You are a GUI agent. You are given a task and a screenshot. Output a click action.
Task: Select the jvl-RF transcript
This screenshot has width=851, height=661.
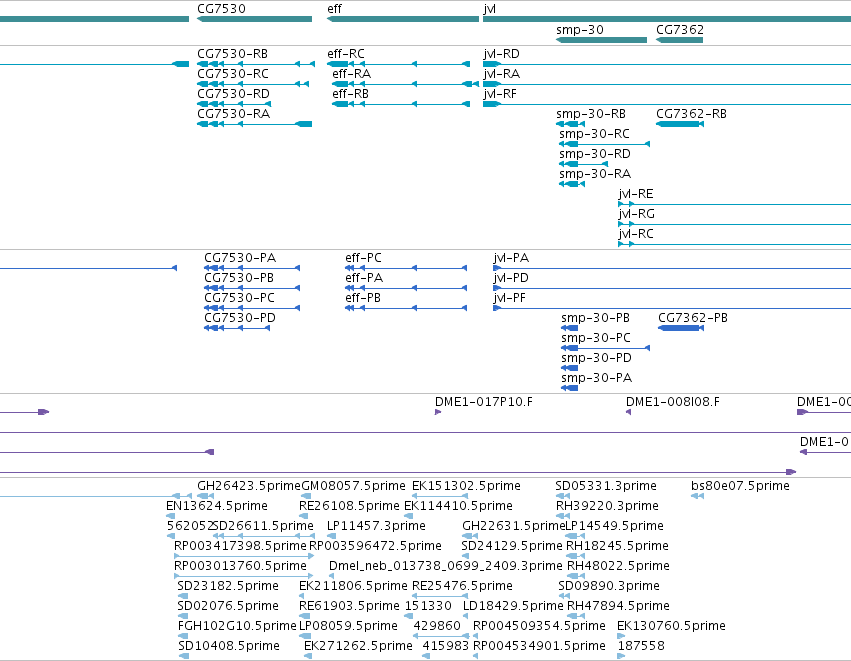click(667, 104)
